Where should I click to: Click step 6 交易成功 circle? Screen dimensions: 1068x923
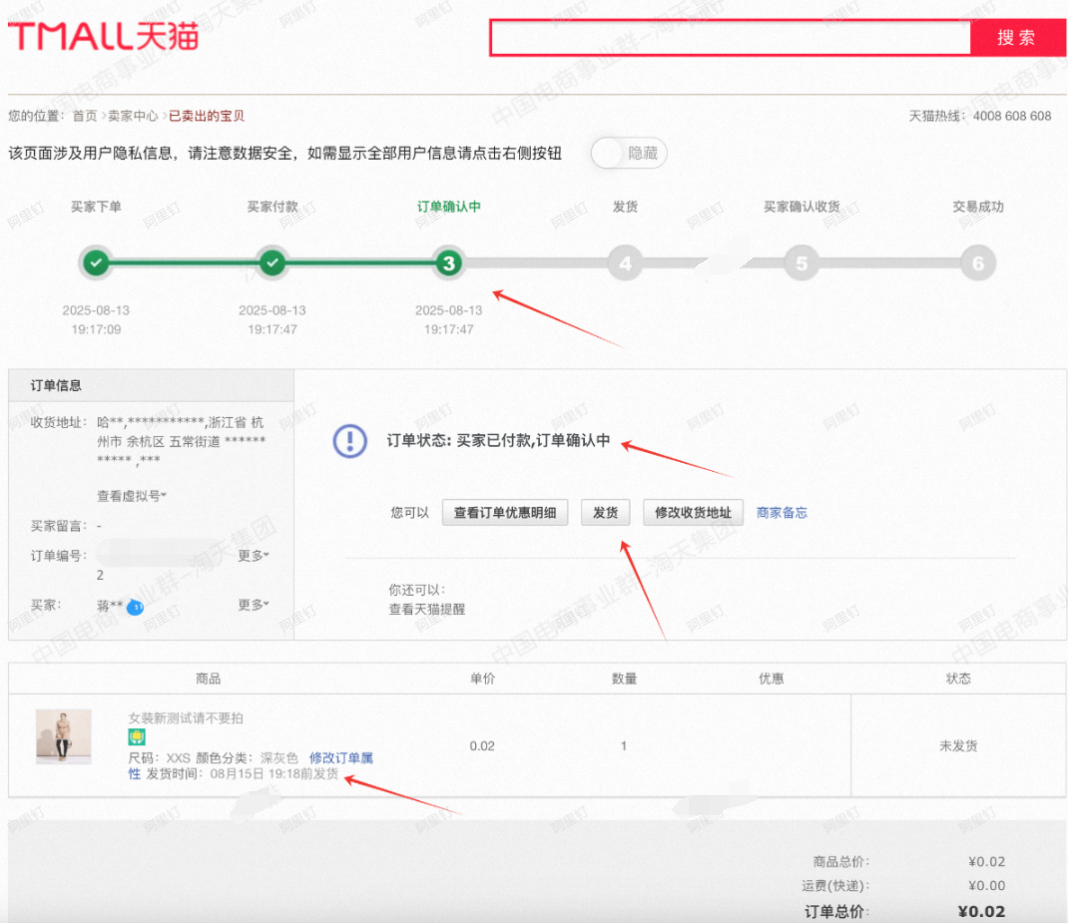[978, 263]
